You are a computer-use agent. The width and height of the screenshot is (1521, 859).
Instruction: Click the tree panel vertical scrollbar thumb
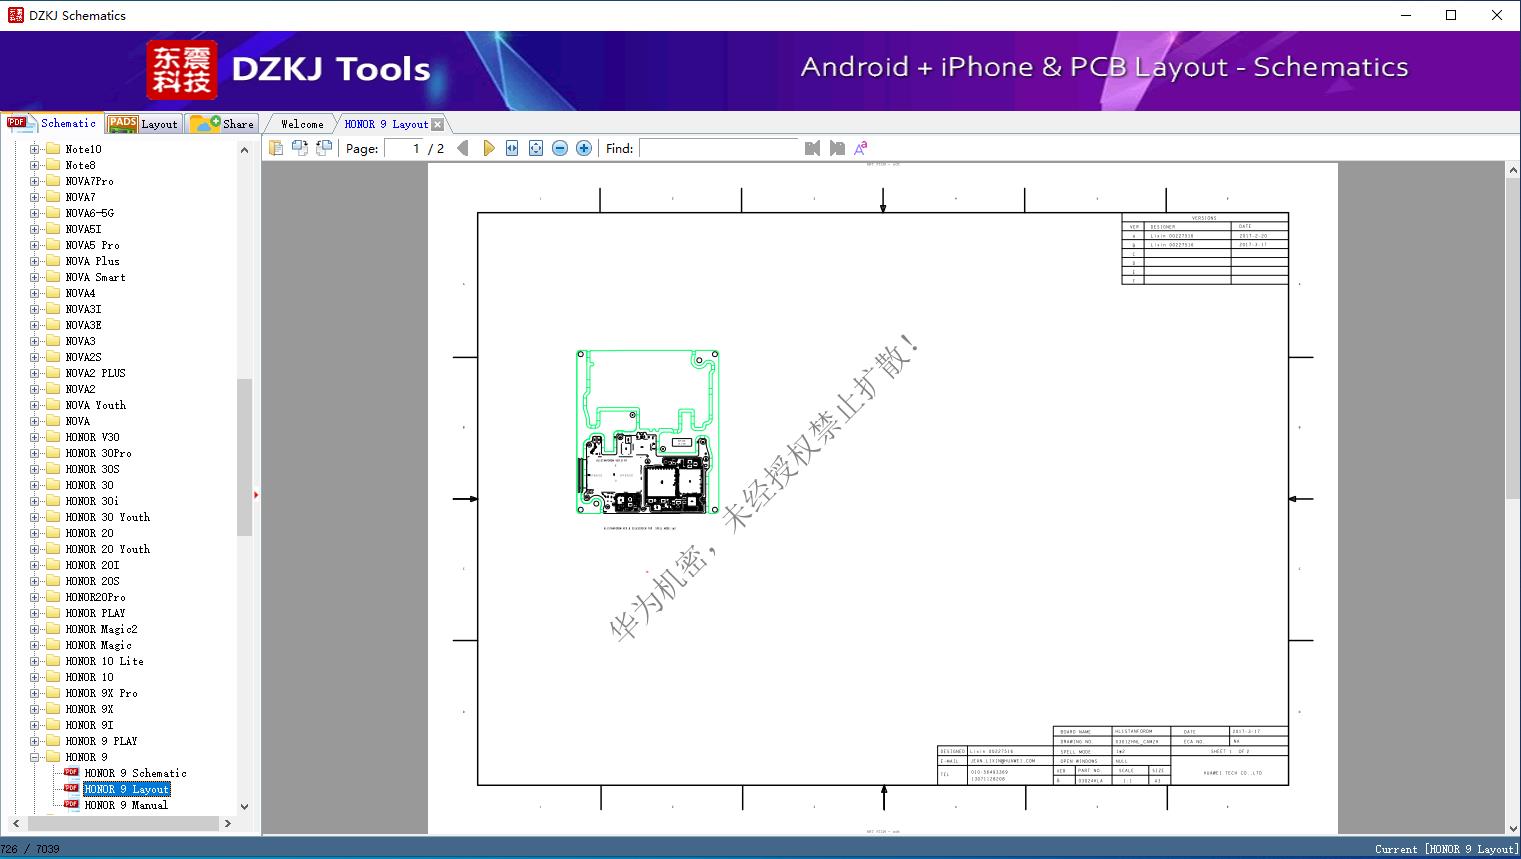coord(244,457)
